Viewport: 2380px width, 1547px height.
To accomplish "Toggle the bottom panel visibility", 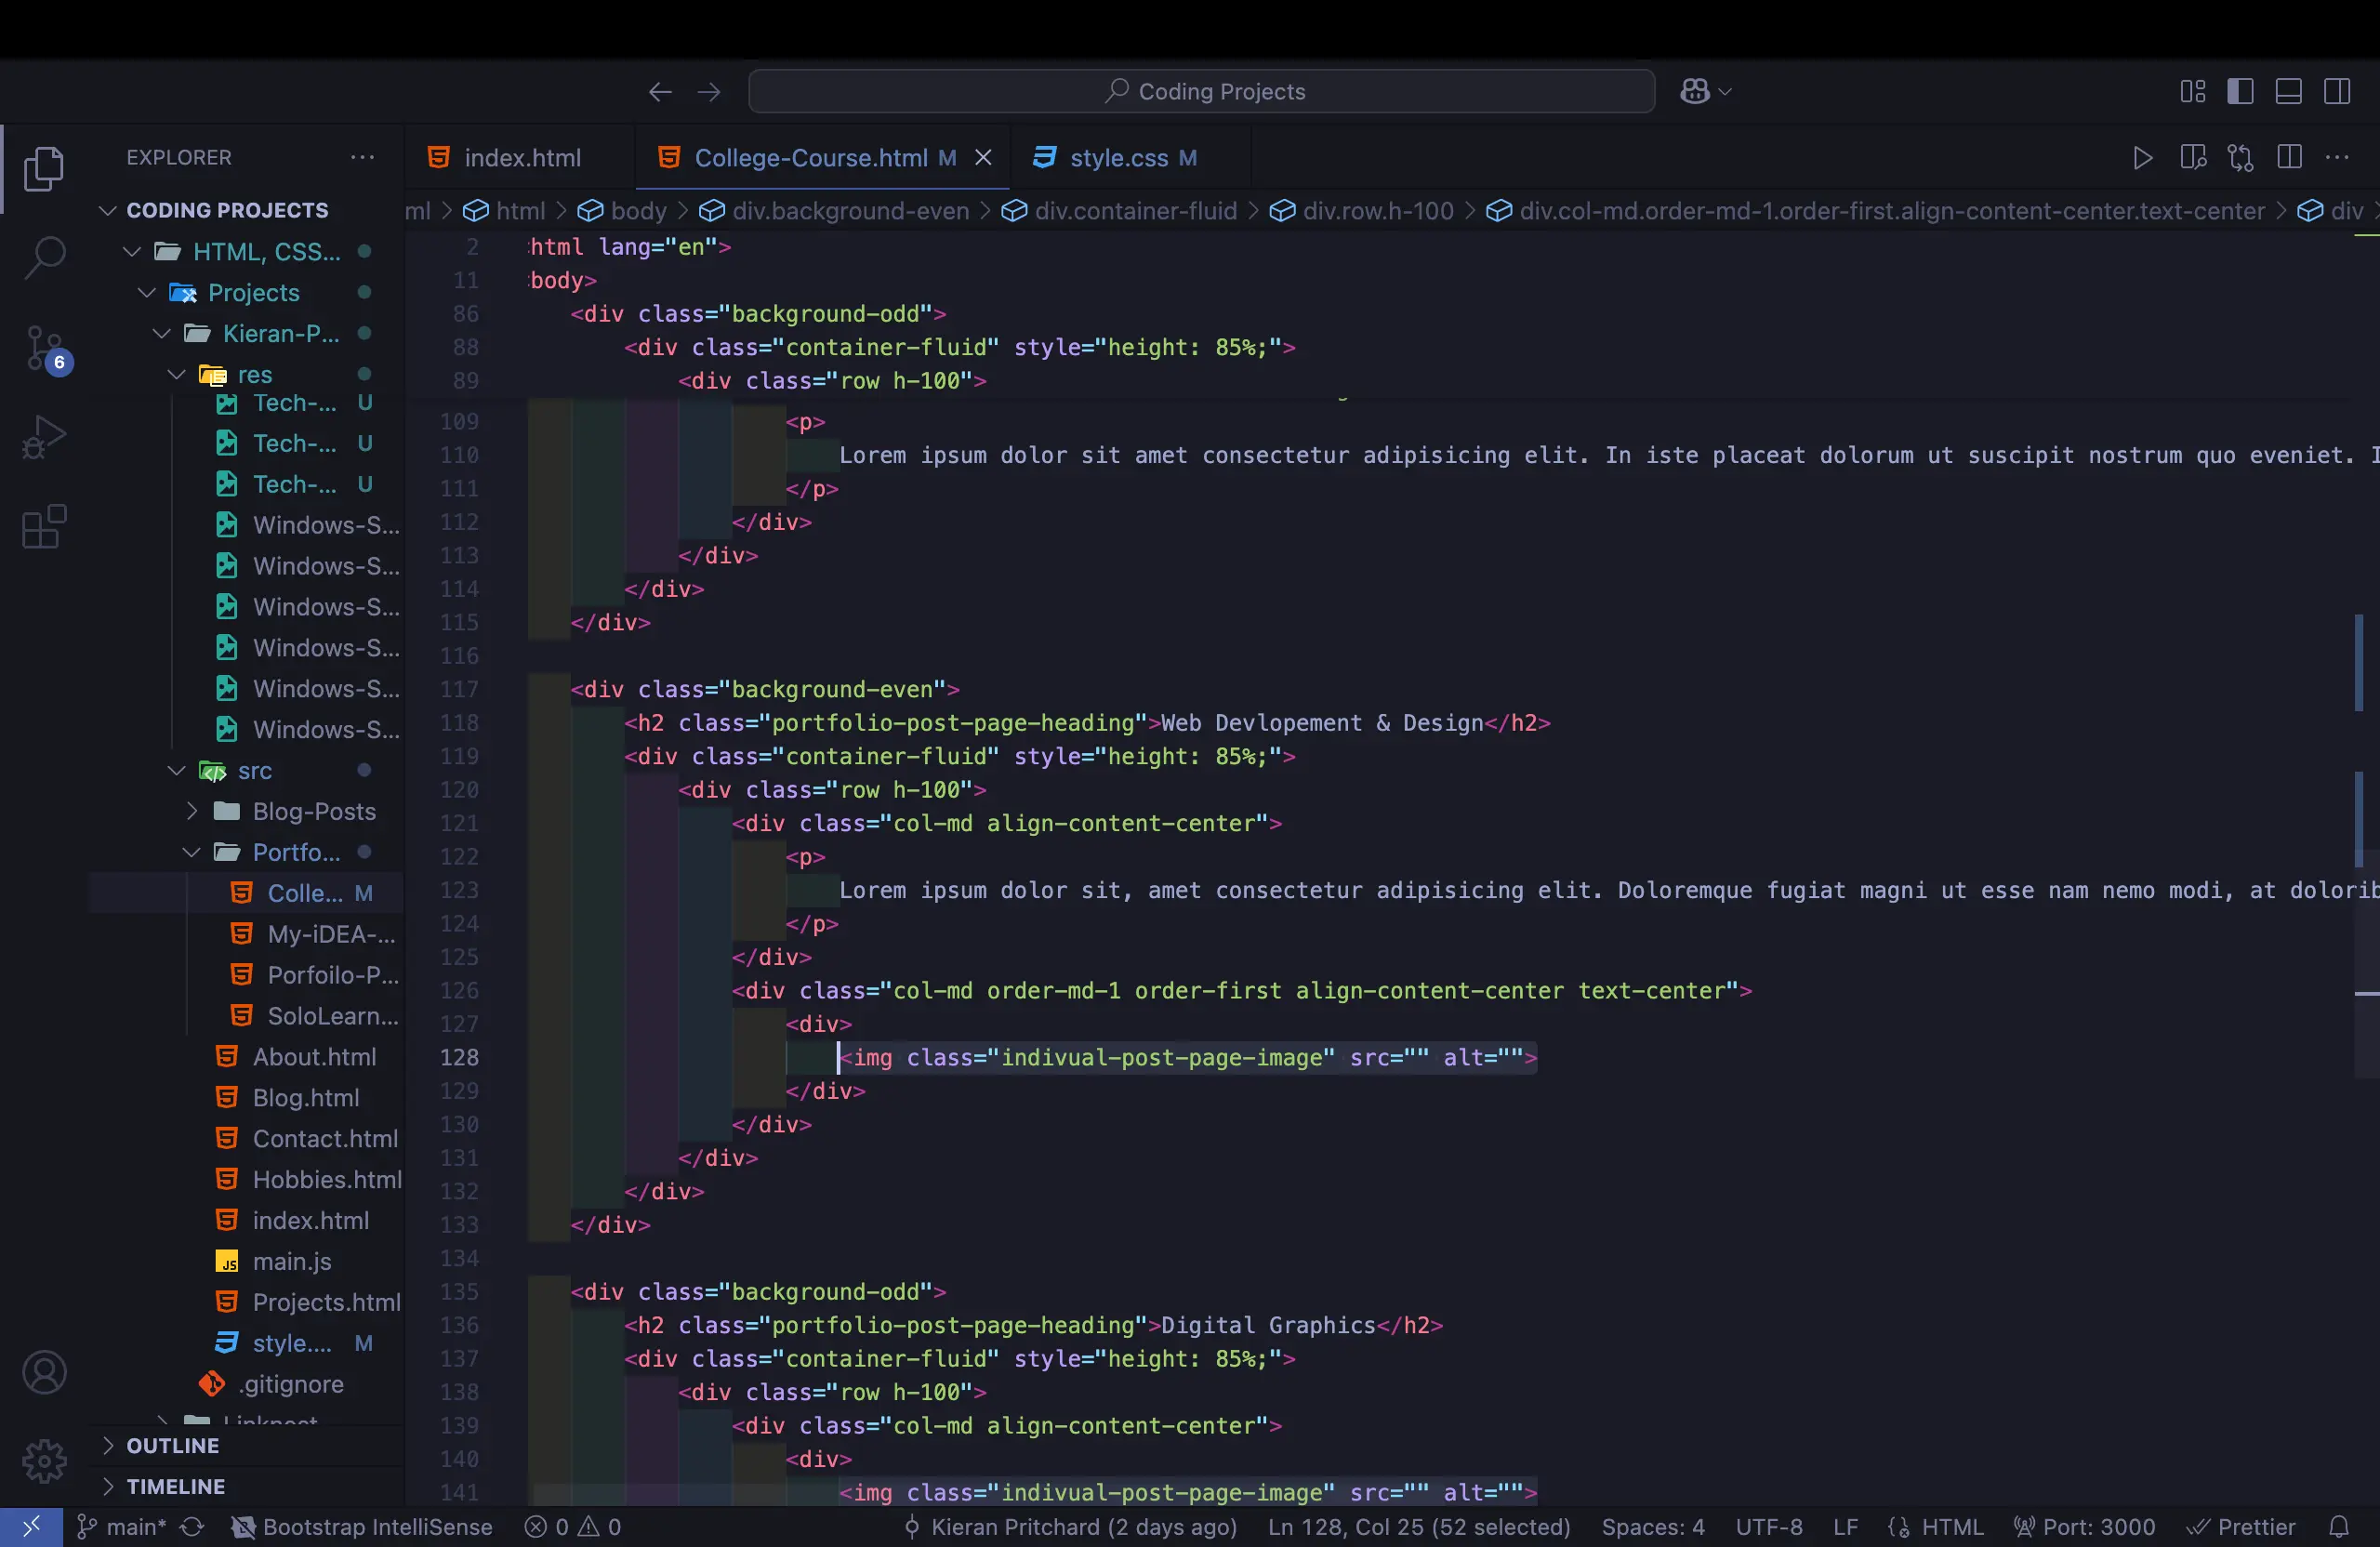I will 2289,91.
